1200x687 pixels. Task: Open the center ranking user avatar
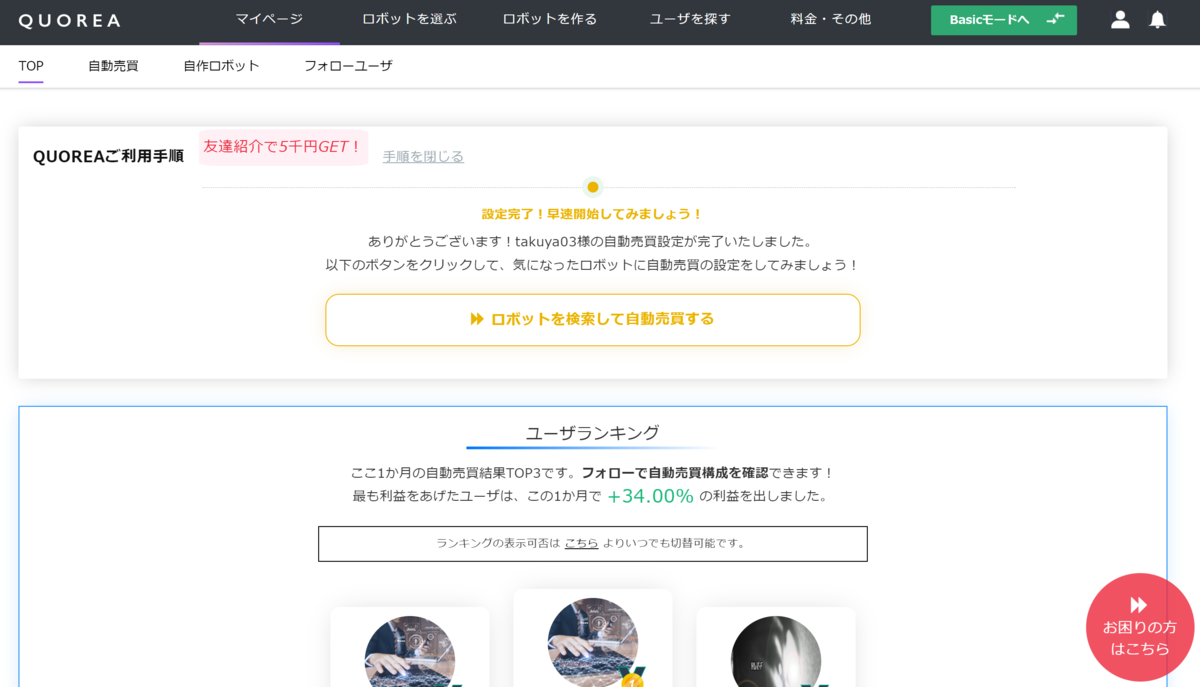pos(593,642)
